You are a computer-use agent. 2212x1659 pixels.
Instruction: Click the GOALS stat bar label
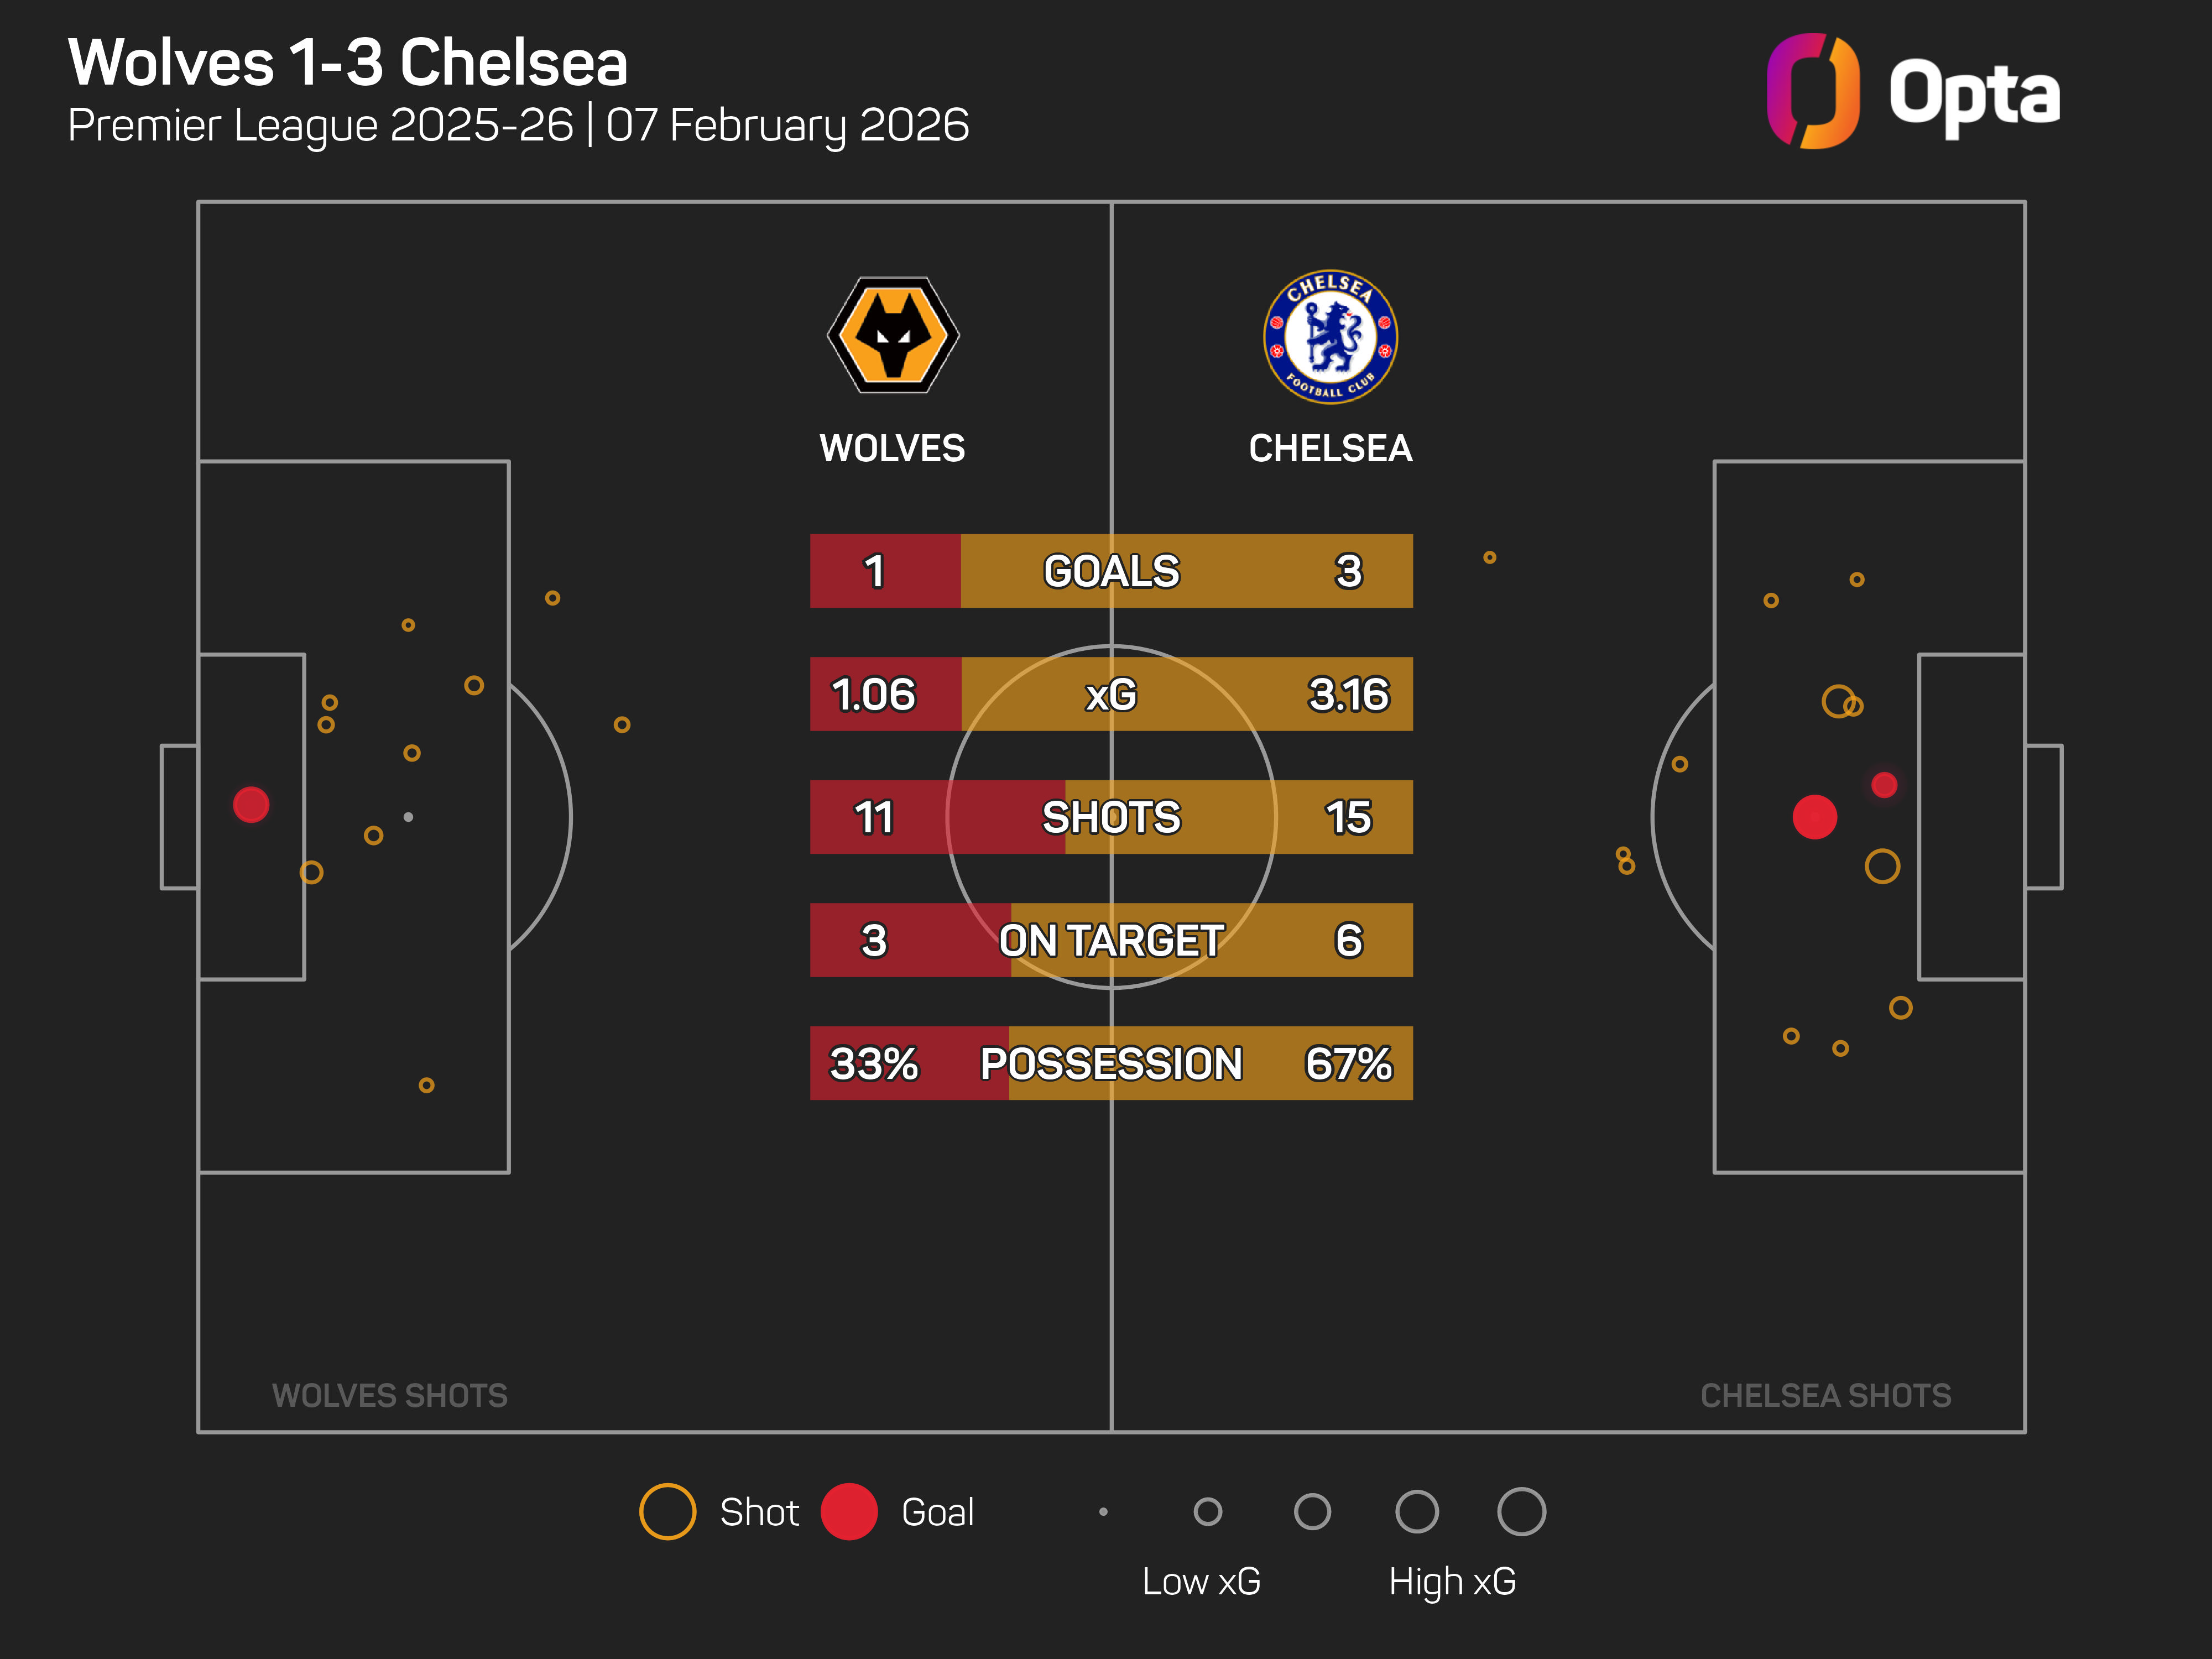click(x=1111, y=571)
